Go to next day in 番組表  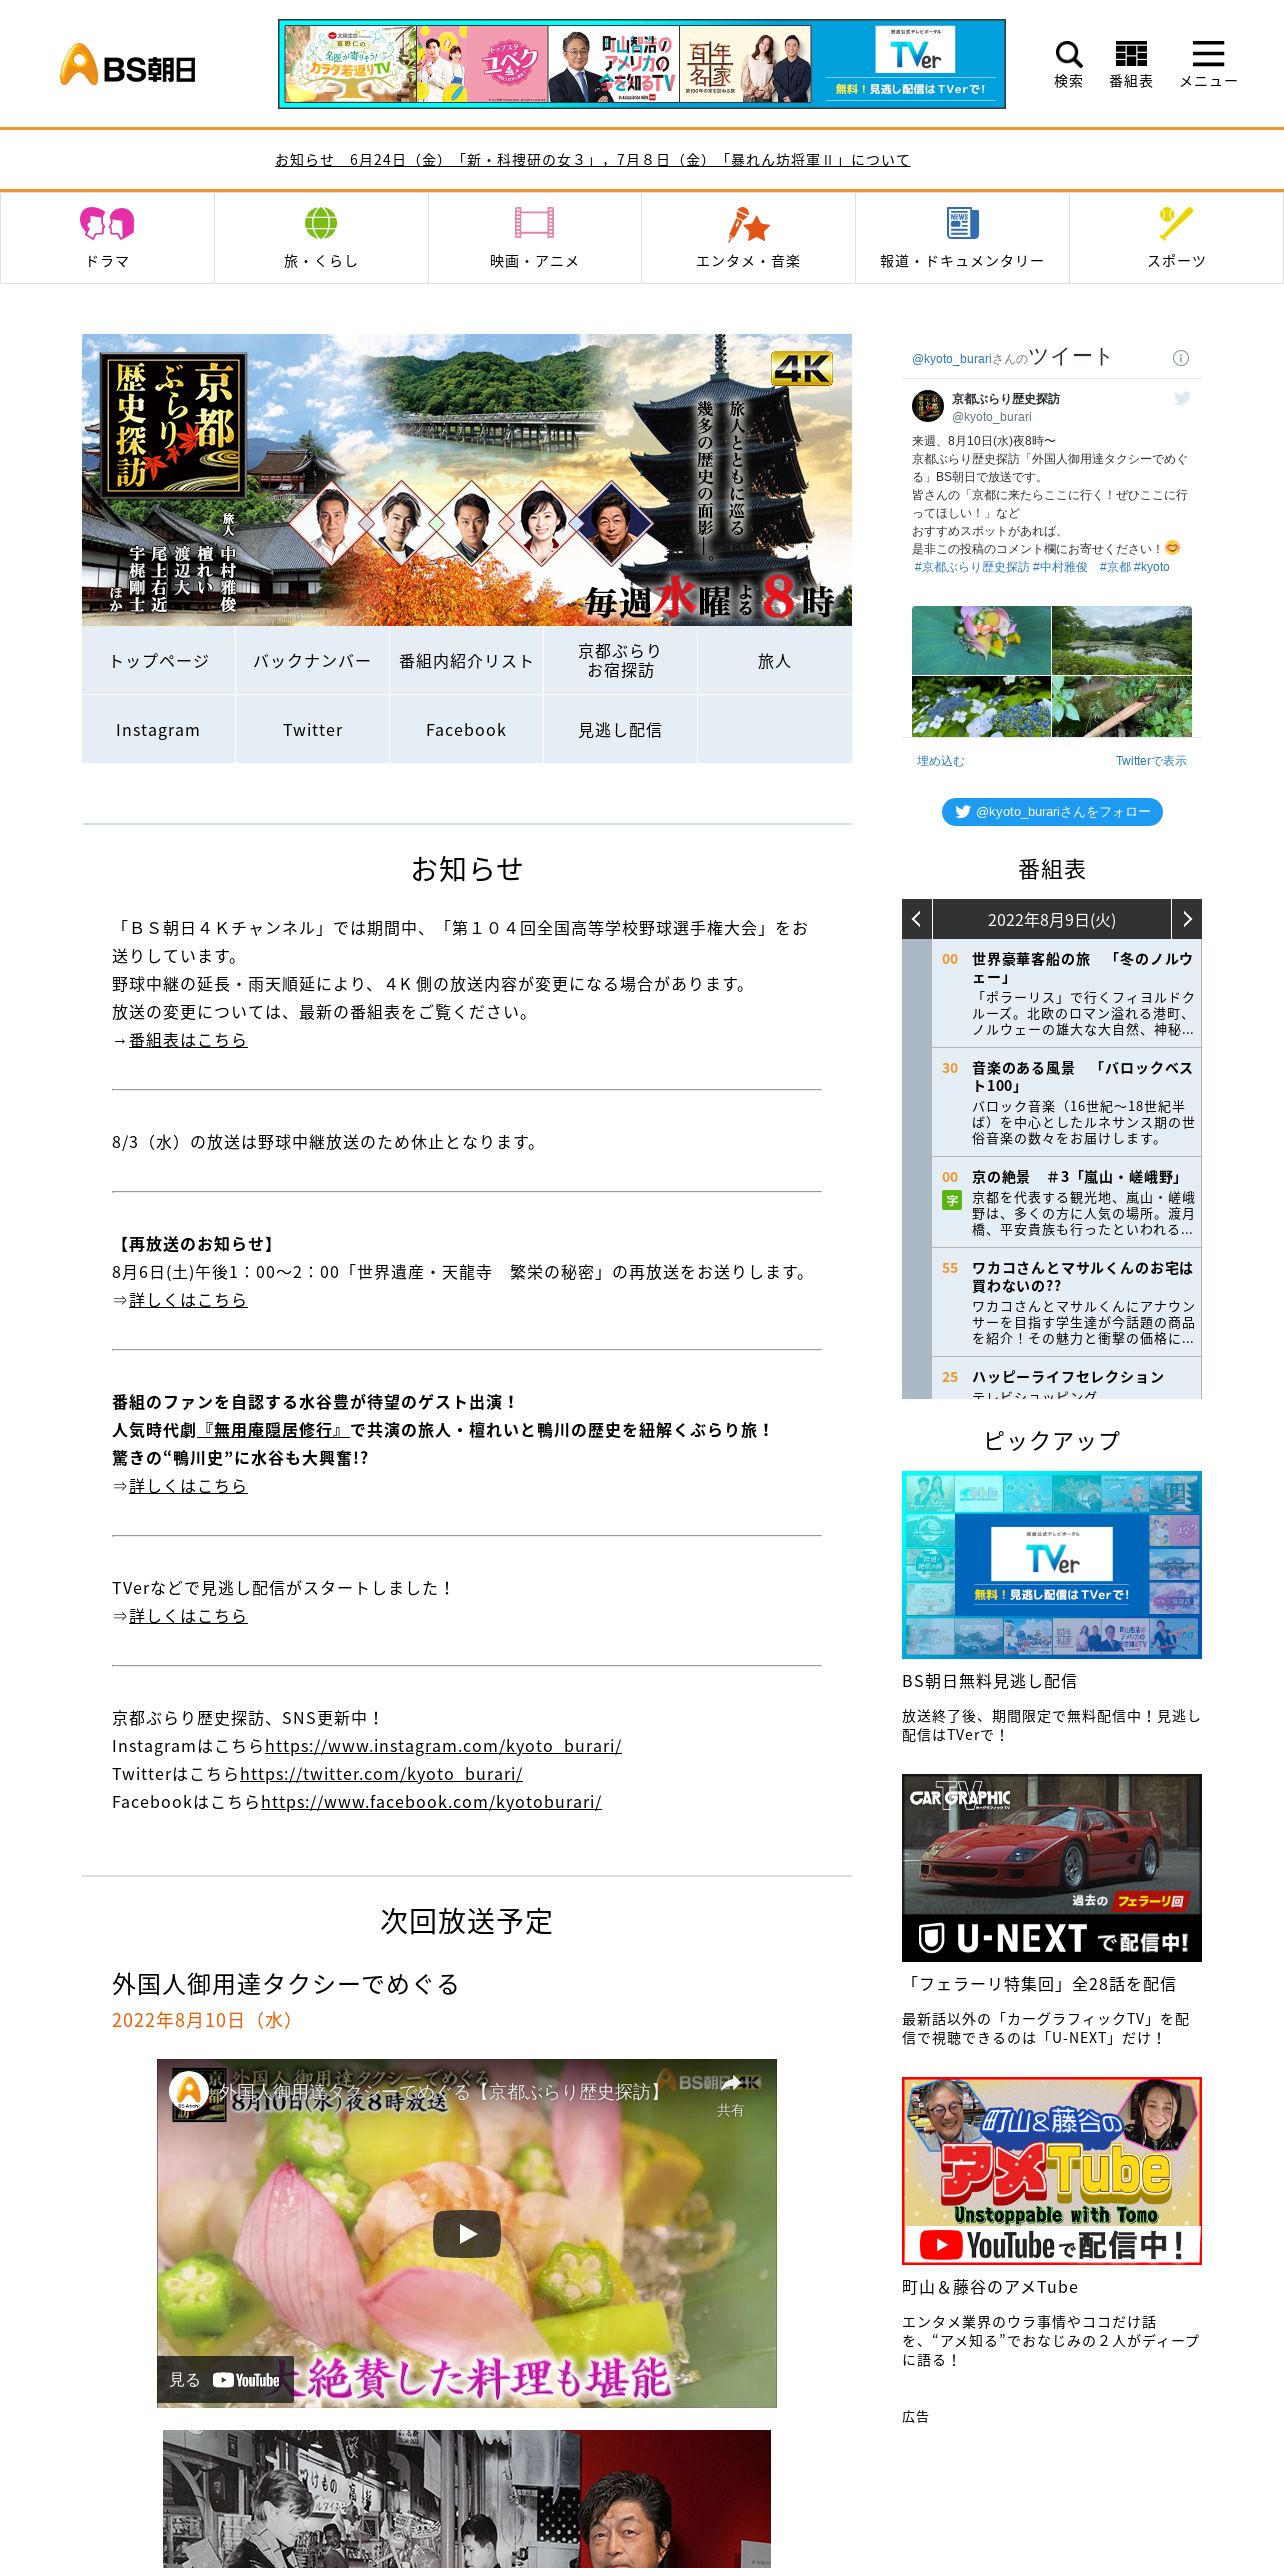(1186, 919)
